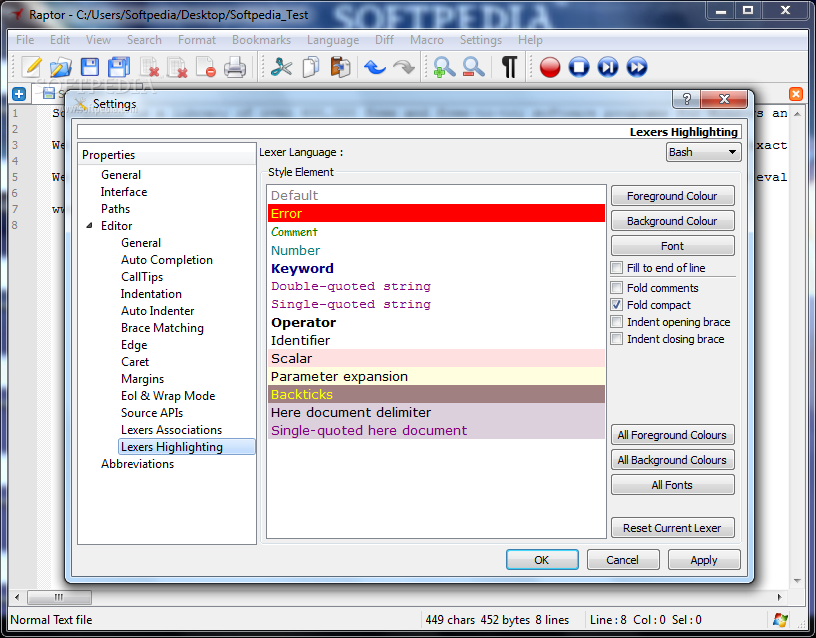
Task: Click the All Foreground Colours button
Action: point(672,435)
